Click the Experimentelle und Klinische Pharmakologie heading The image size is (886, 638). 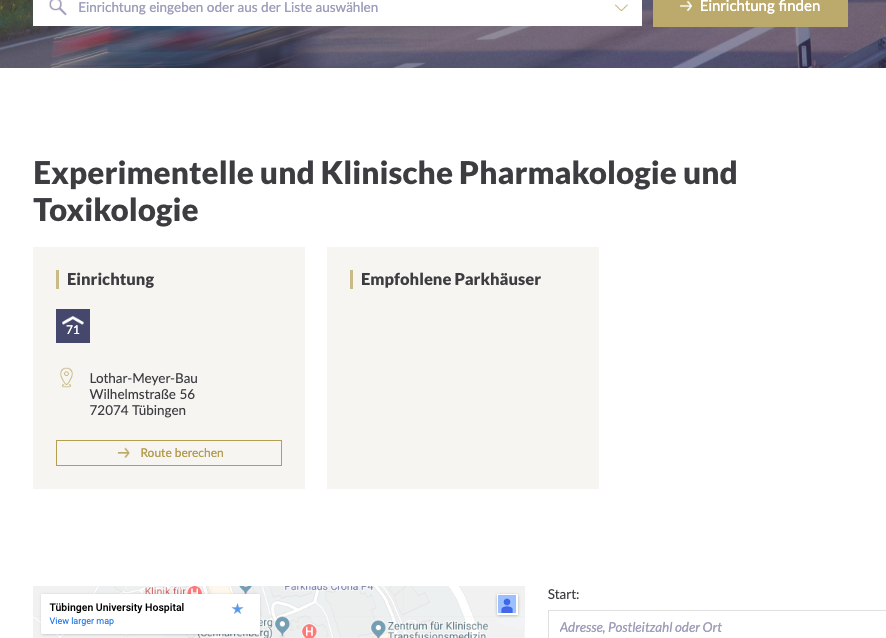coord(385,191)
